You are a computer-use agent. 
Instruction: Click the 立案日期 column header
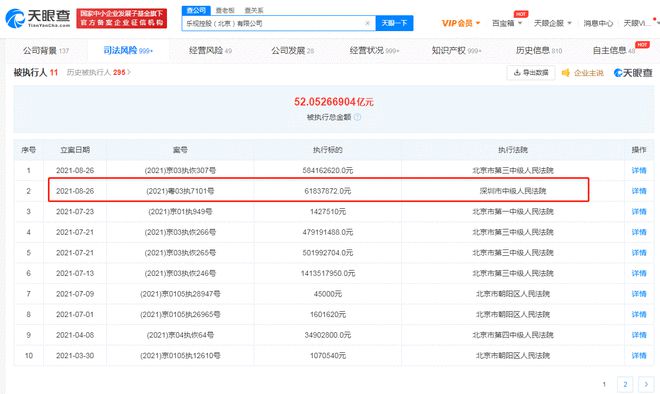(x=75, y=150)
